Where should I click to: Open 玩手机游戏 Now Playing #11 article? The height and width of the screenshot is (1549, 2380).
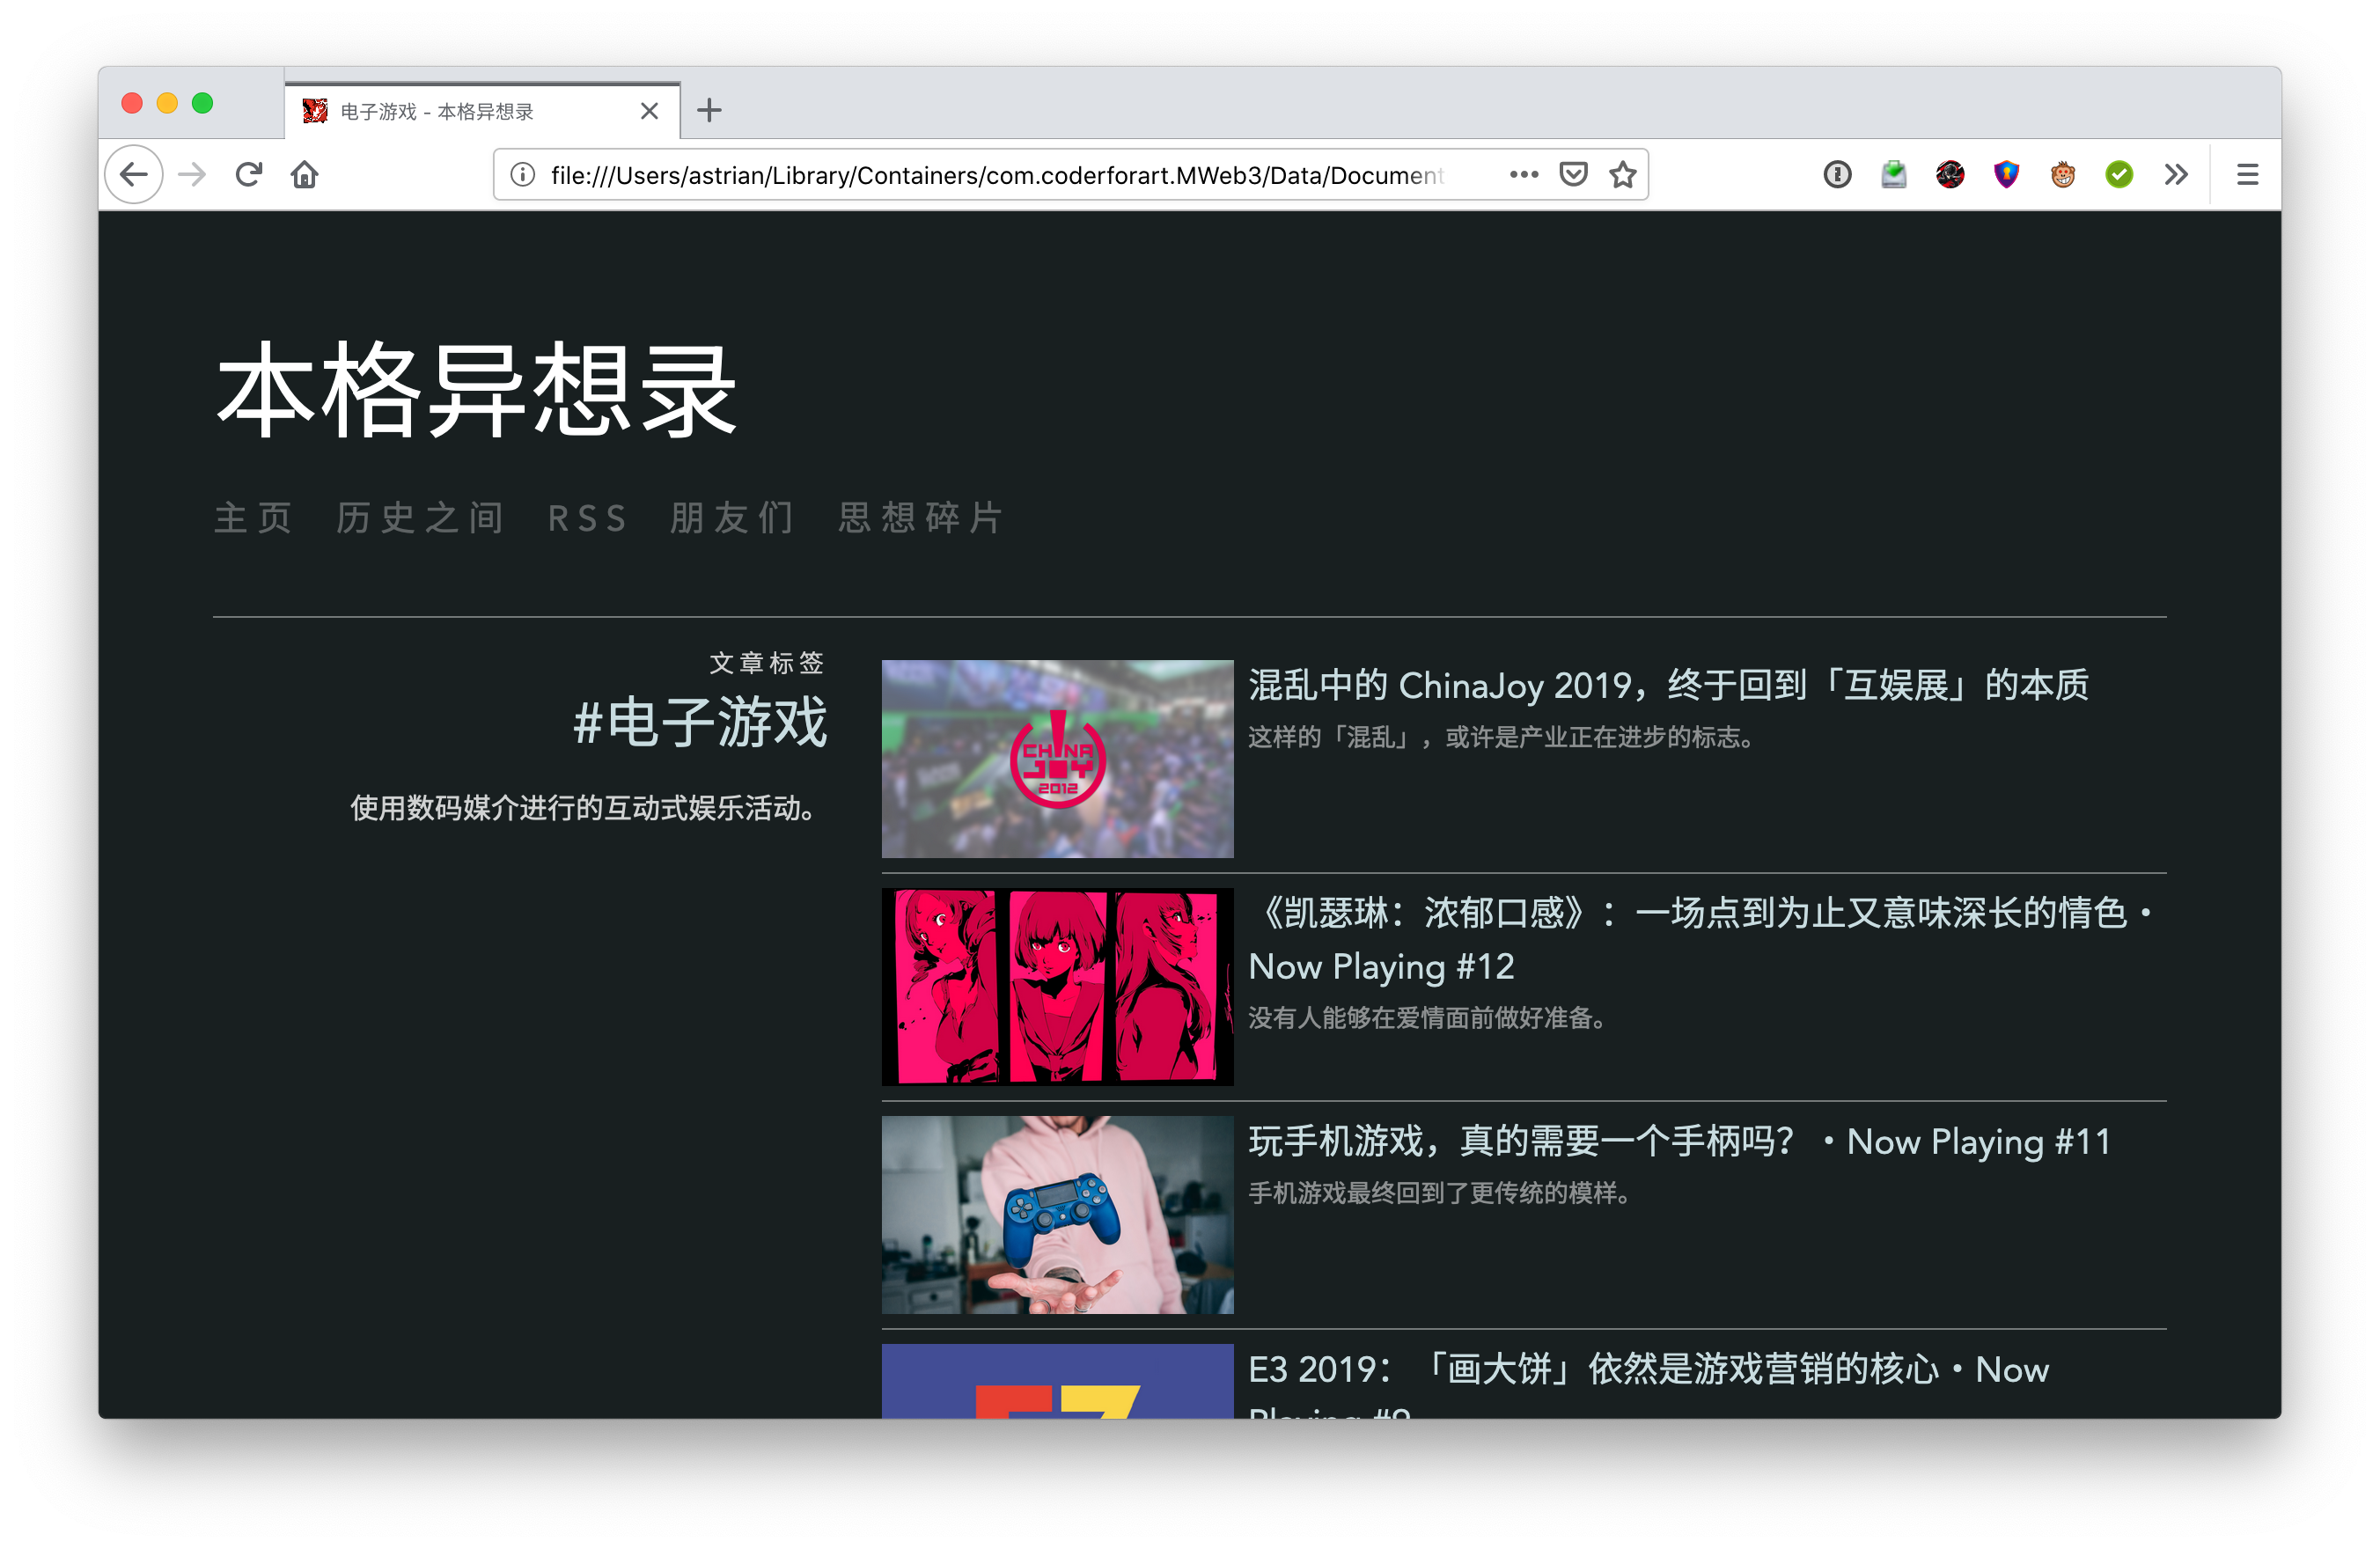pyautogui.click(x=1679, y=1141)
